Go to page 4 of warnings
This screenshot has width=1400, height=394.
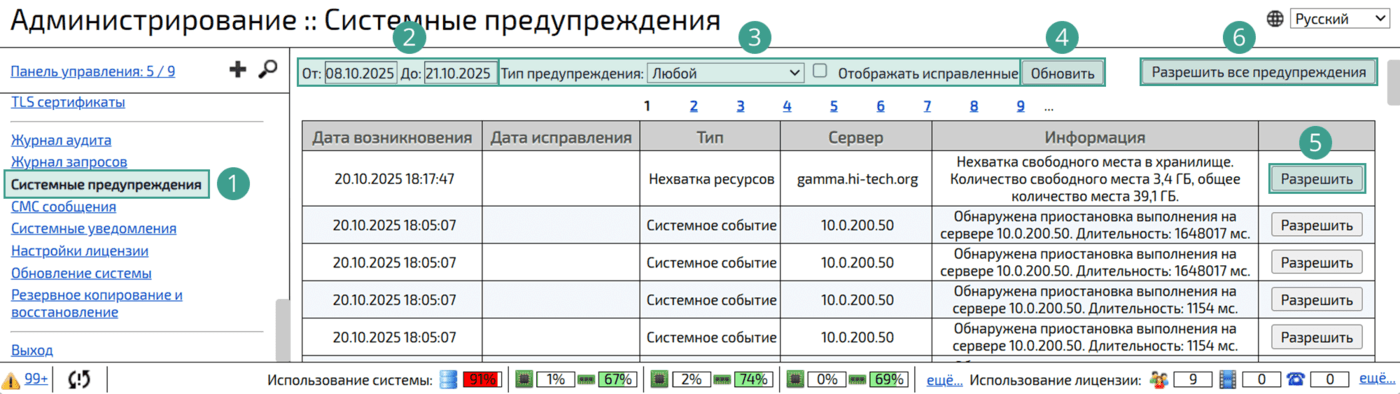click(787, 106)
